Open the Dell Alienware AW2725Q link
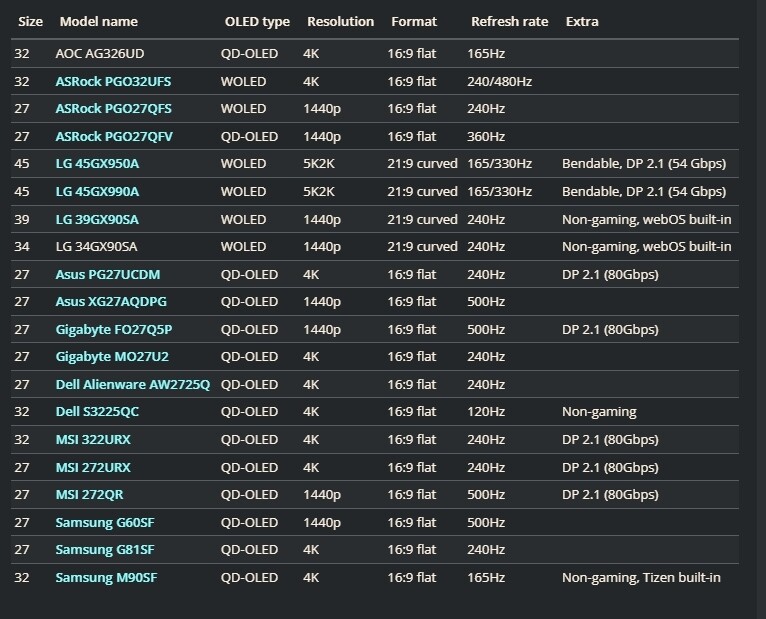Image resolution: width=766 pixels, height=619 pixels. pyautogui.click(x=132, y=384)
